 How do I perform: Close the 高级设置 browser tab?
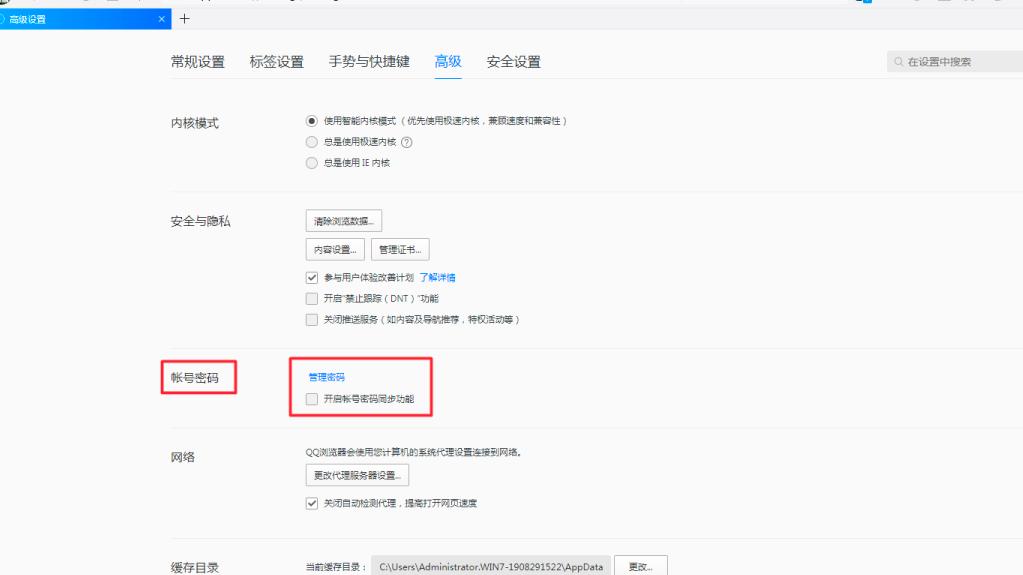[163, 19]
